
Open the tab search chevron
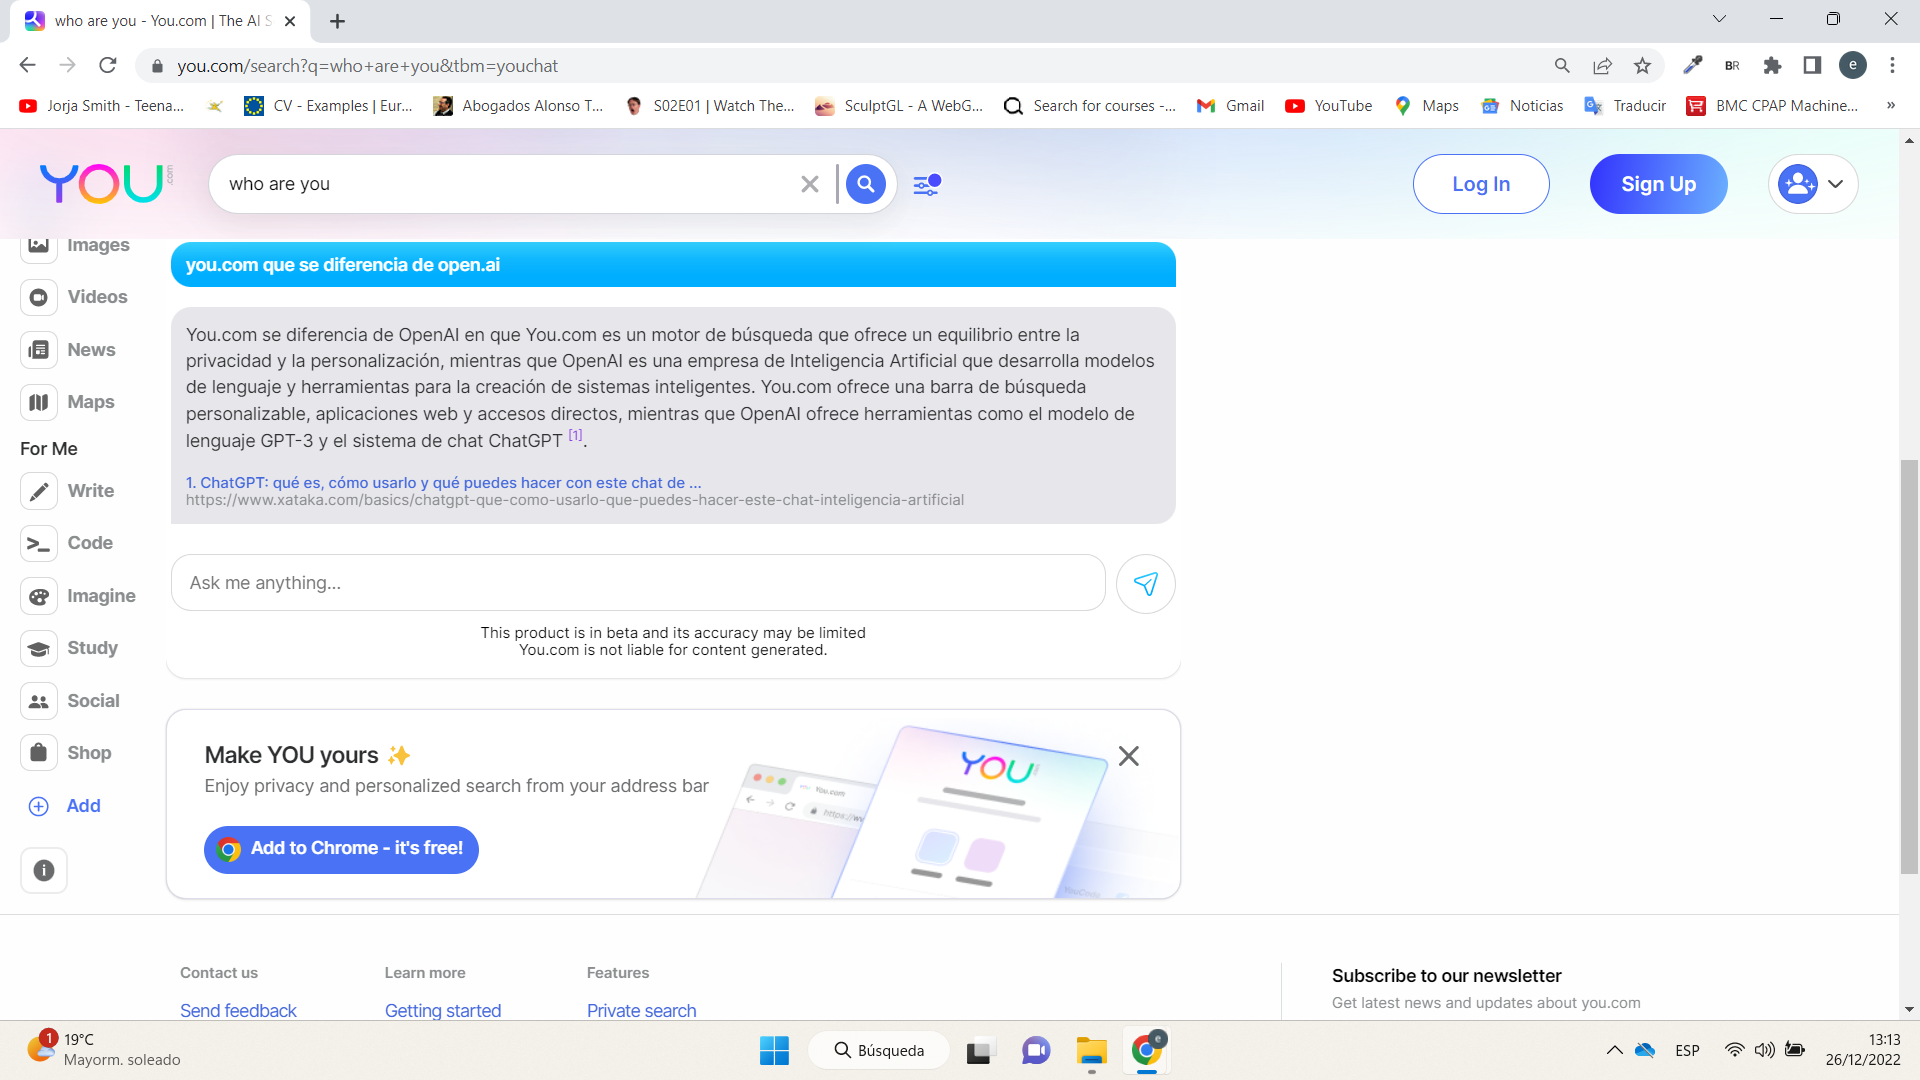click(1720, 18)
